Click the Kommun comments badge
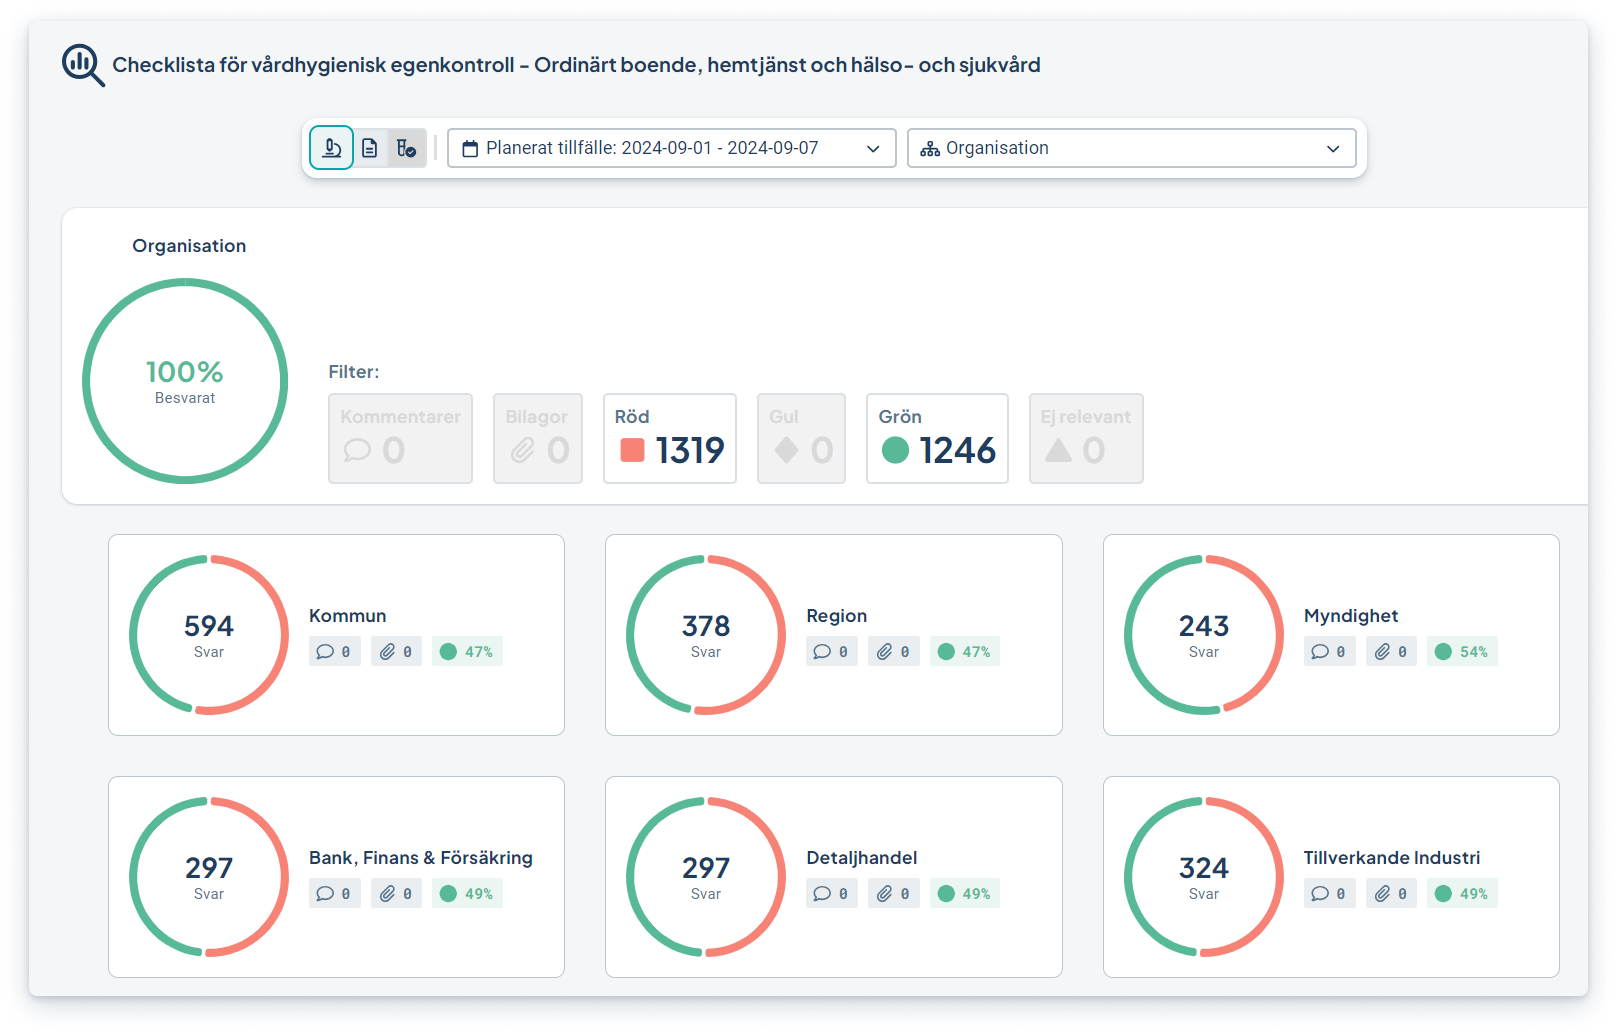Viewport: 1617px width, 1033px height. pos(335,652)
